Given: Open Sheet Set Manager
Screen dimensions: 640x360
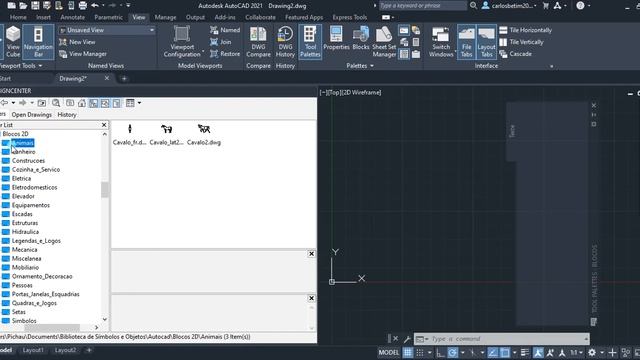Looking at the screenshot, I should [384, 42].
